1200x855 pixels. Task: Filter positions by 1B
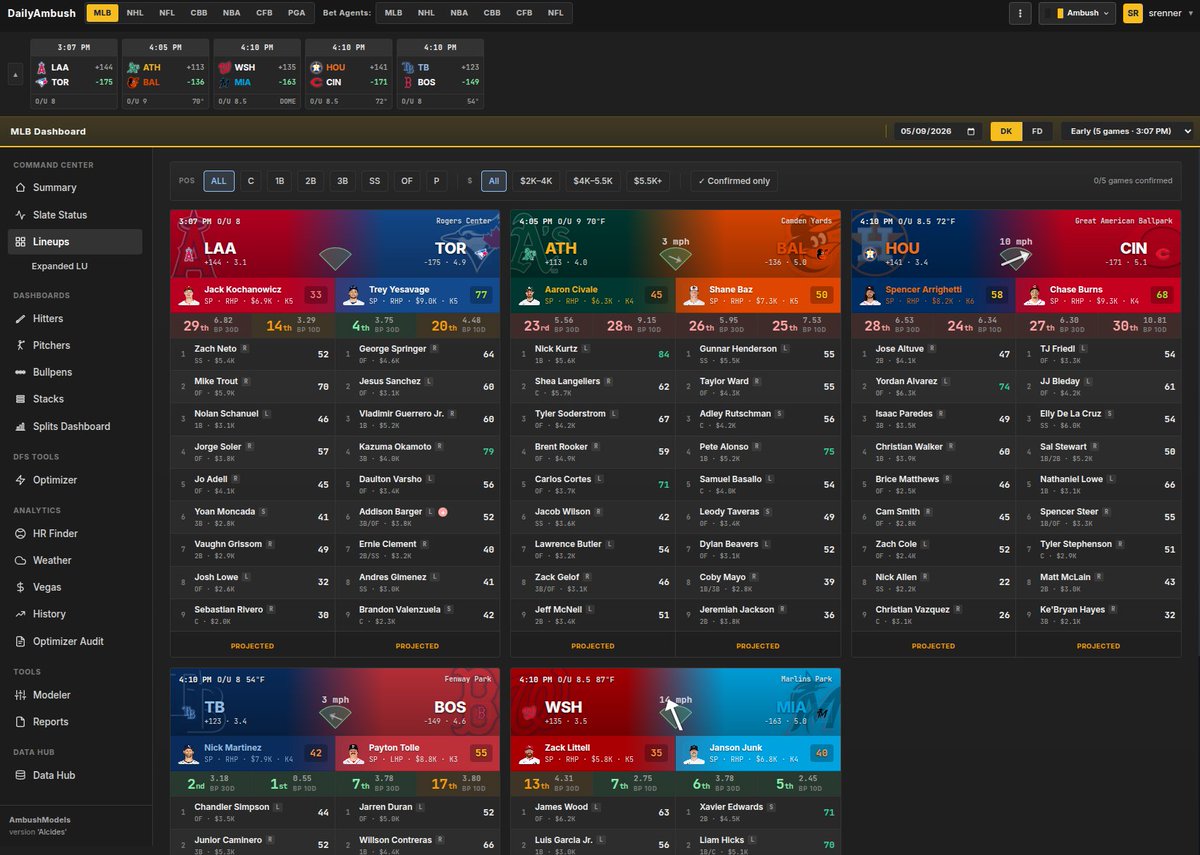pyautogui.click(x=280, y=181)
